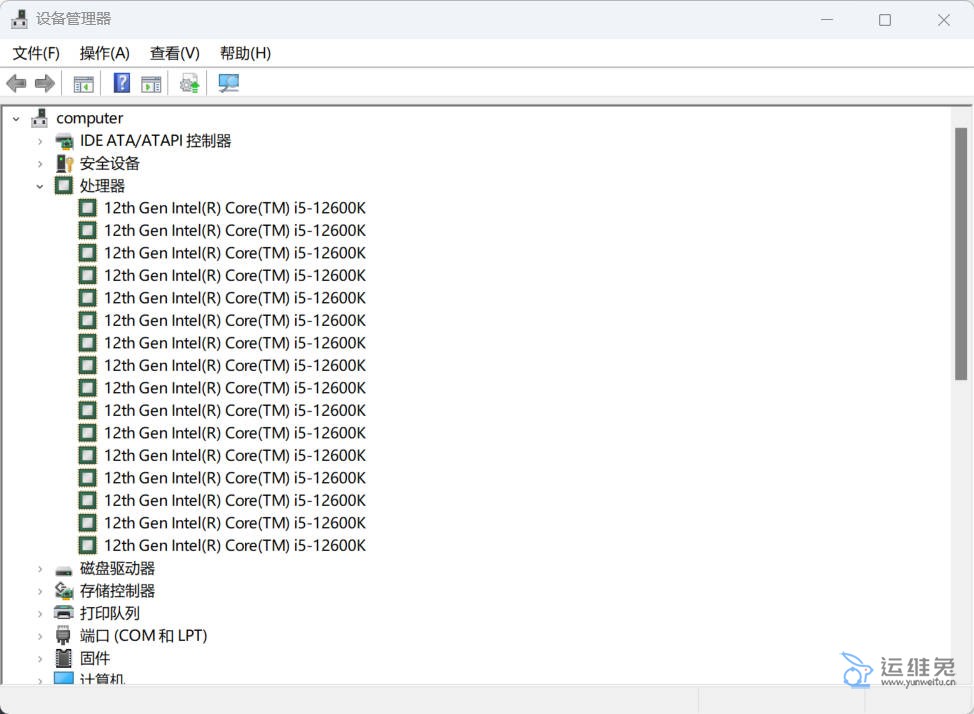Click the Back arrow toolbar icon
This screenshot has height=714, width=974.
(x=16, y=84)
